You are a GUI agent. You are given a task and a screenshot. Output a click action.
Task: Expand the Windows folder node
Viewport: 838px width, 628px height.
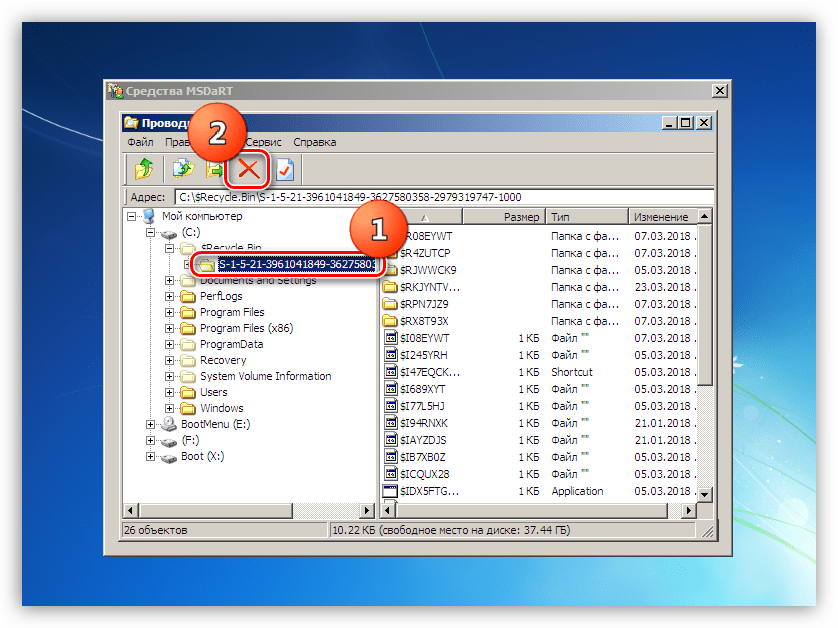pos(170,409)
